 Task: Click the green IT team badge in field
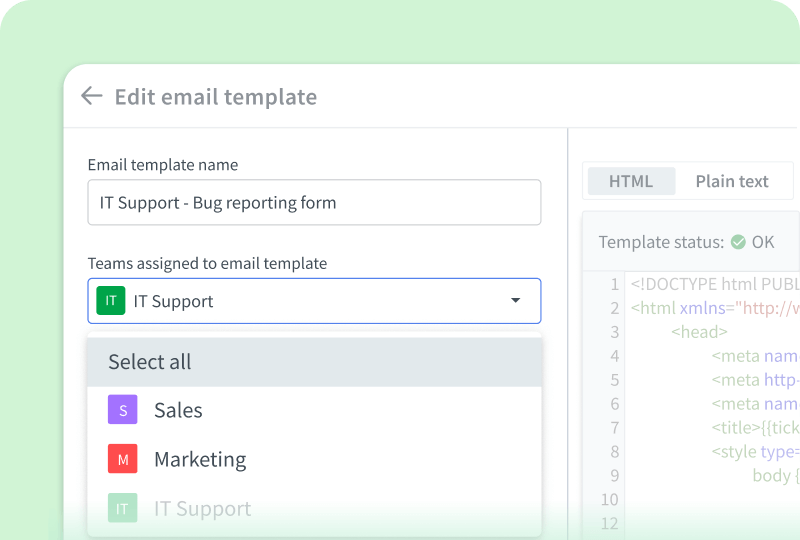(110, 301)
